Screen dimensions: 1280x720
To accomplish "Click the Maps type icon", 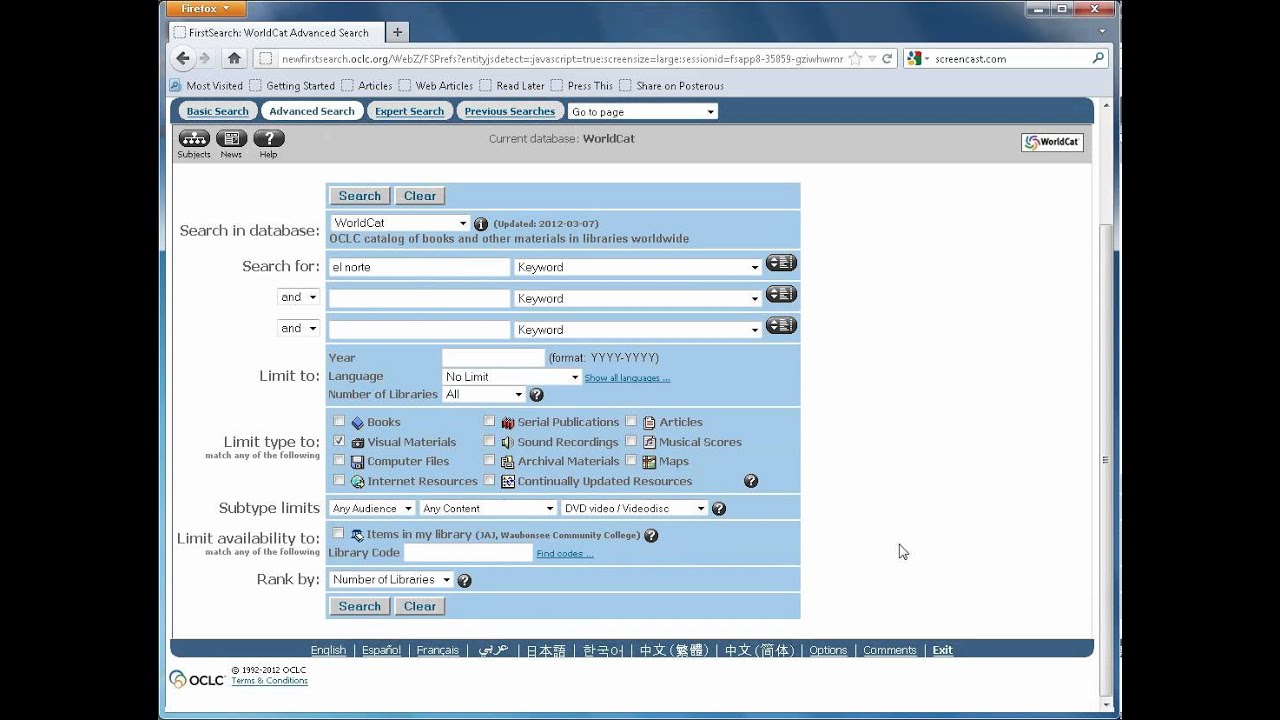I will [x=649, y=462].
